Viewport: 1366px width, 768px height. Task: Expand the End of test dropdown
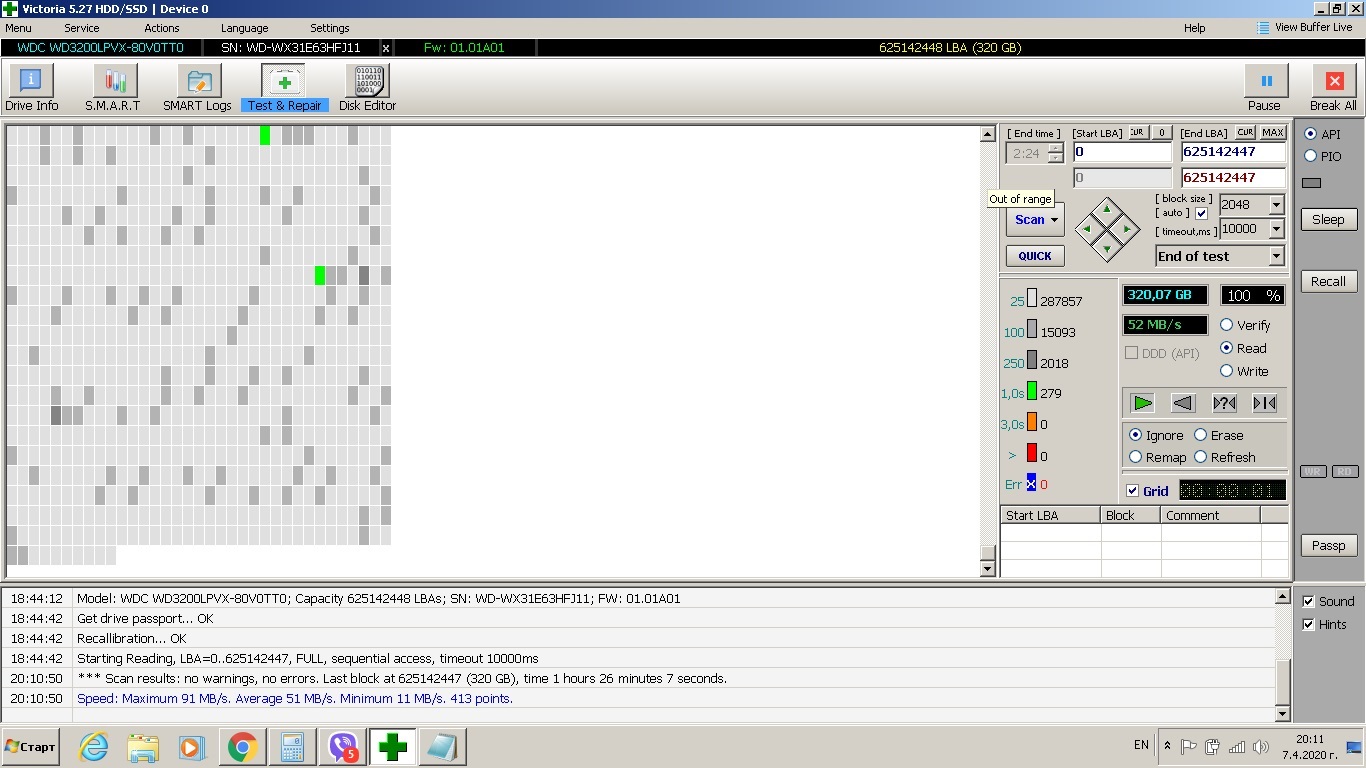pyautogui.click(x=1276, y=256)
